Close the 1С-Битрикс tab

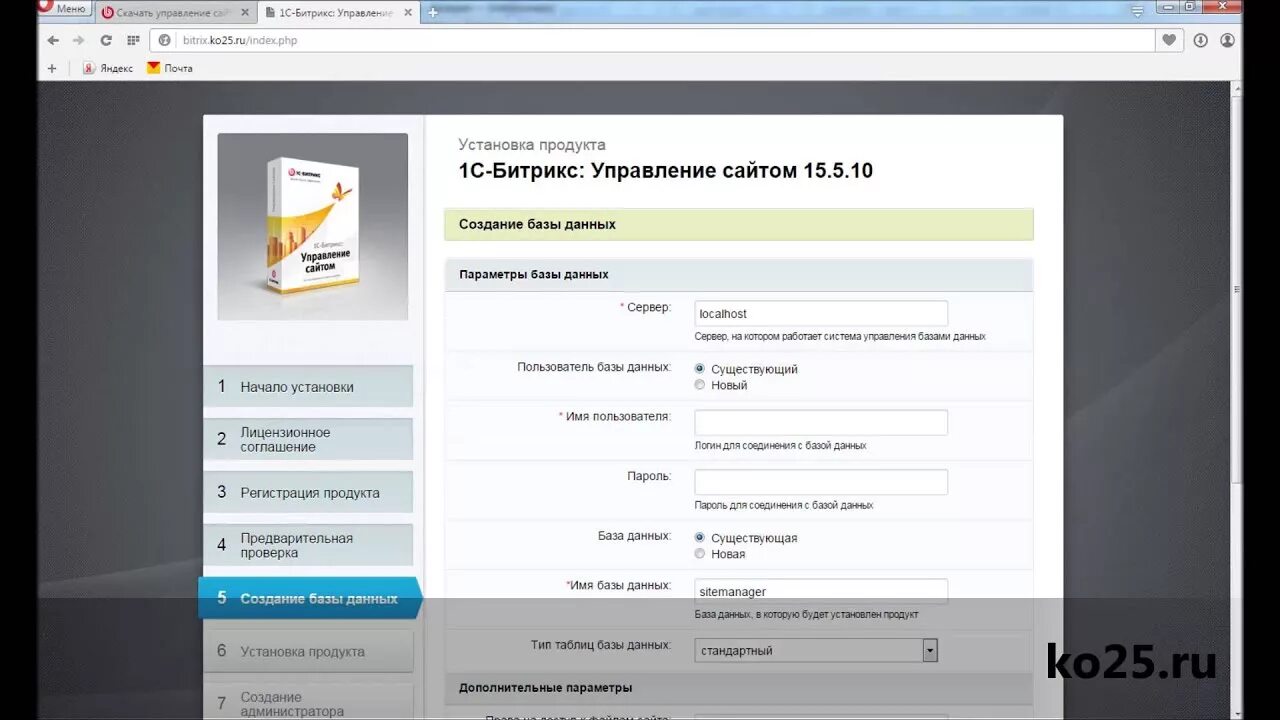(407, 13)
